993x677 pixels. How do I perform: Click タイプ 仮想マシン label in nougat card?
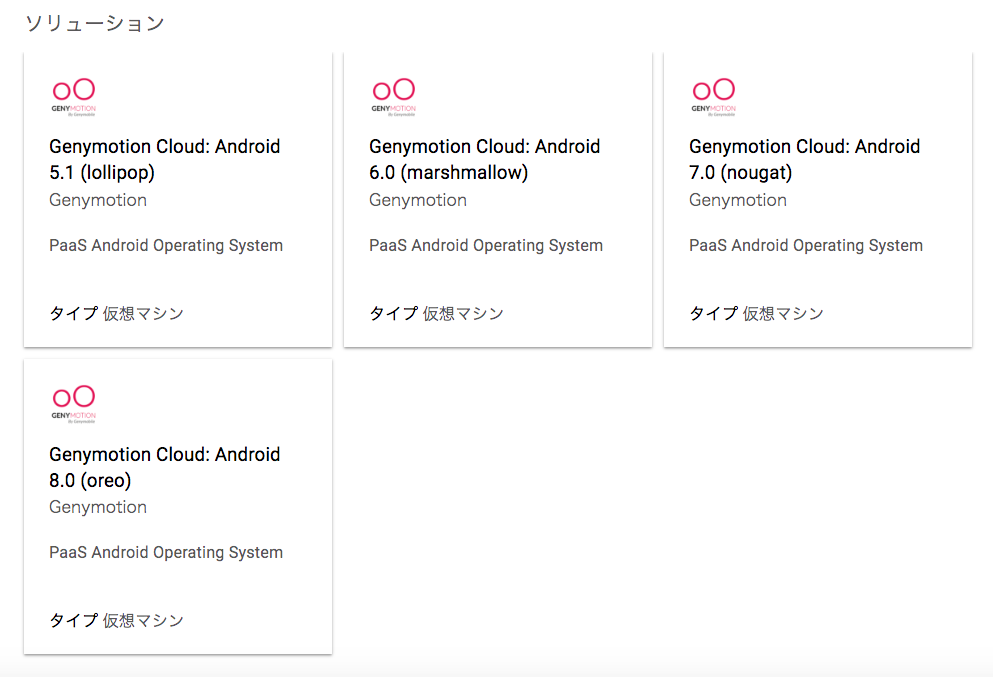[756, 313]
